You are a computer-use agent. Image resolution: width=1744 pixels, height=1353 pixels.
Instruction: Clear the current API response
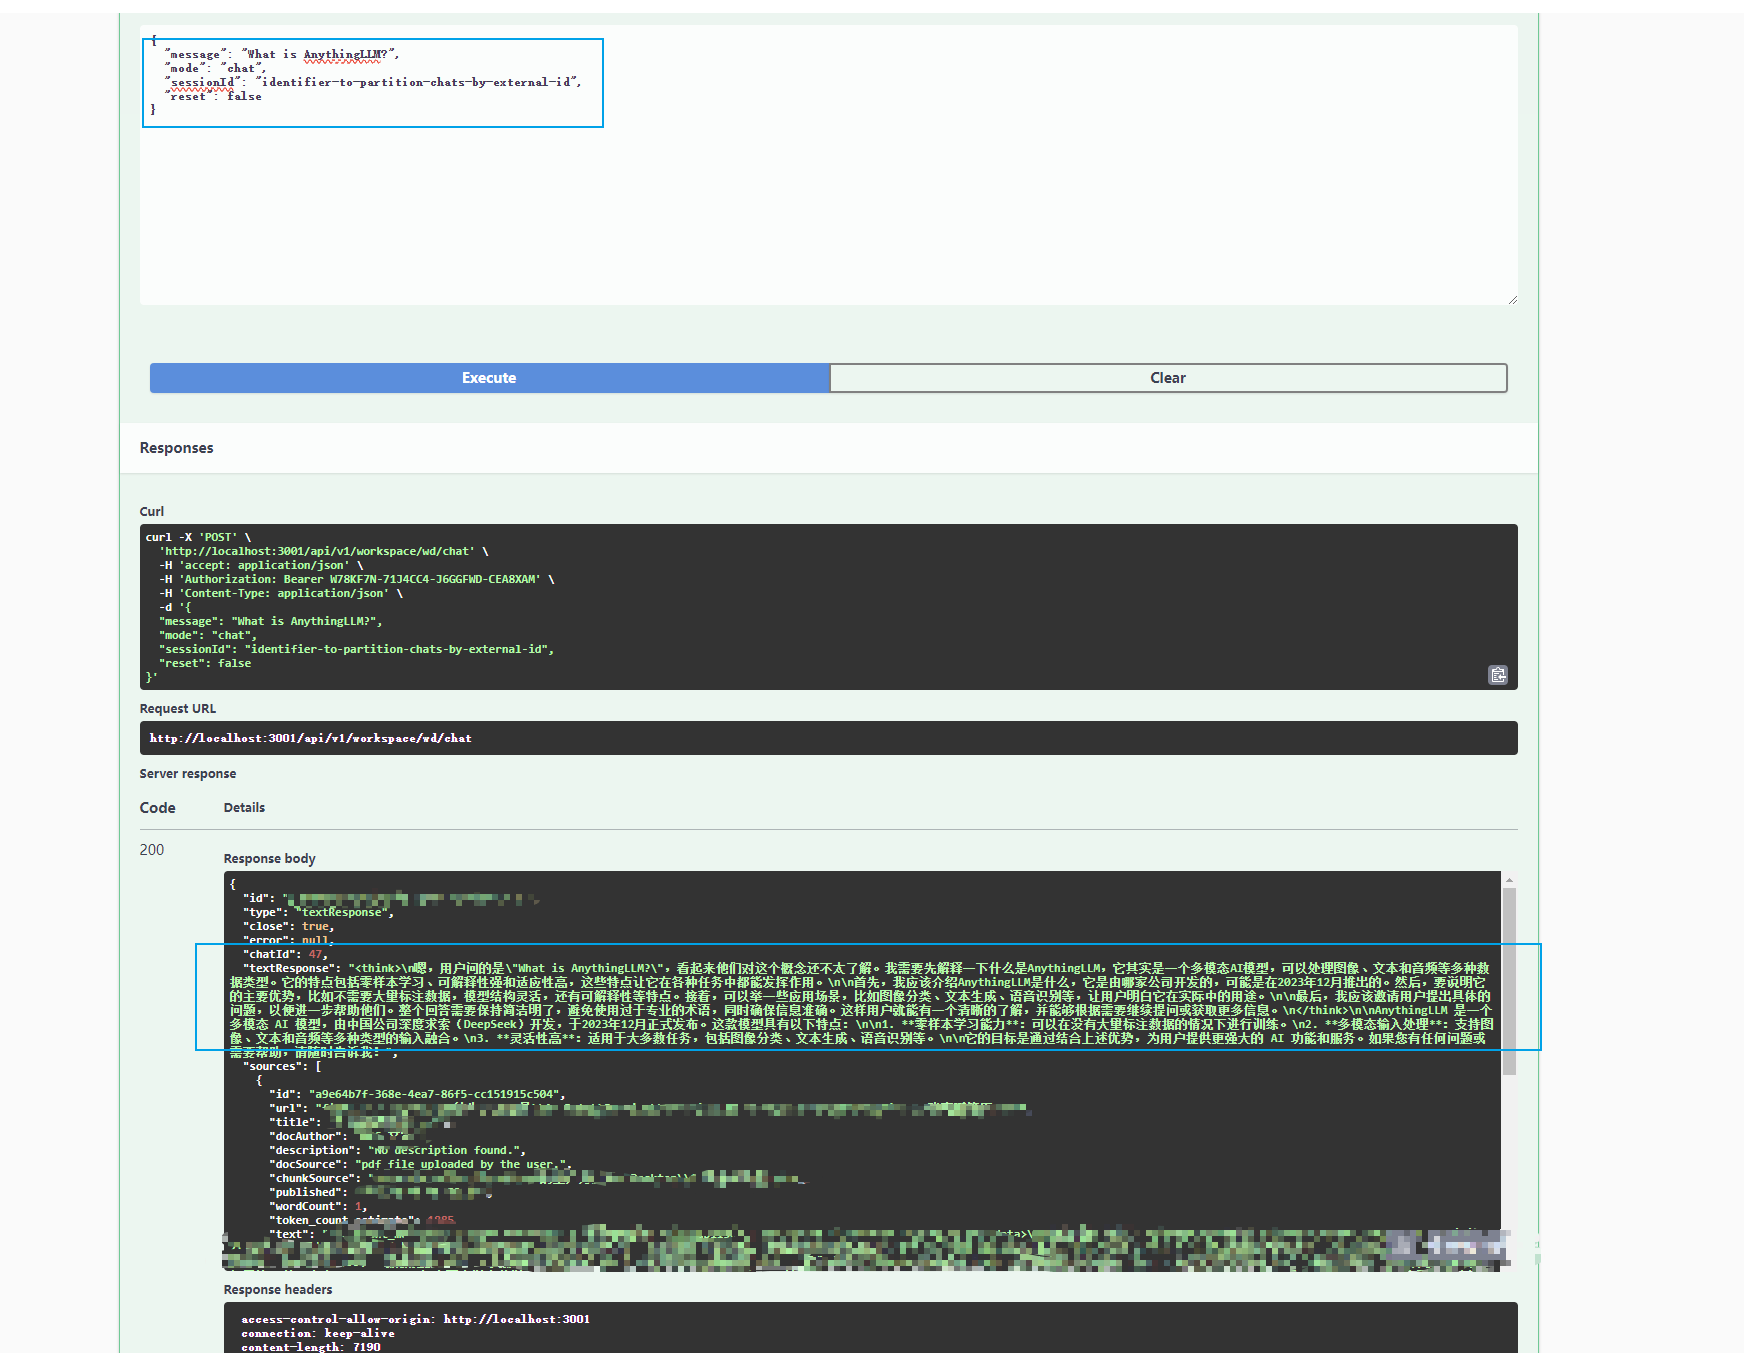(1167, 378)
